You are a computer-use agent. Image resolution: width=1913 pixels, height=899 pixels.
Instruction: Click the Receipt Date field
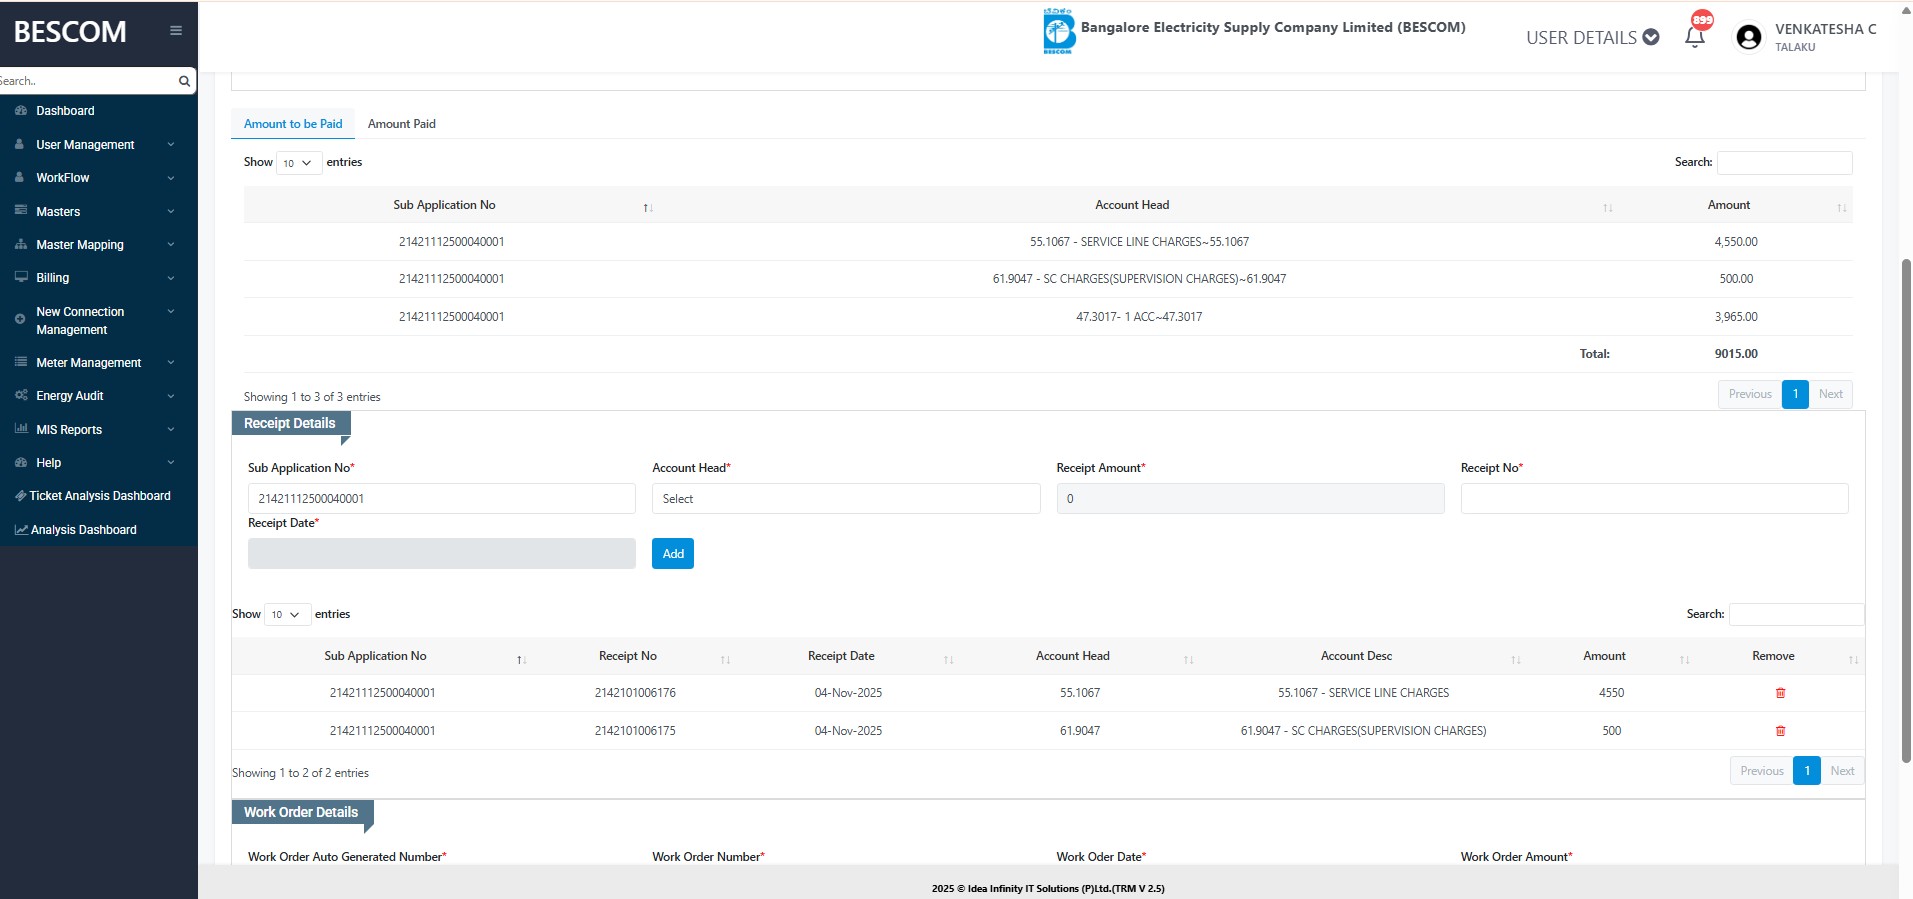click(x=442, y=554)
